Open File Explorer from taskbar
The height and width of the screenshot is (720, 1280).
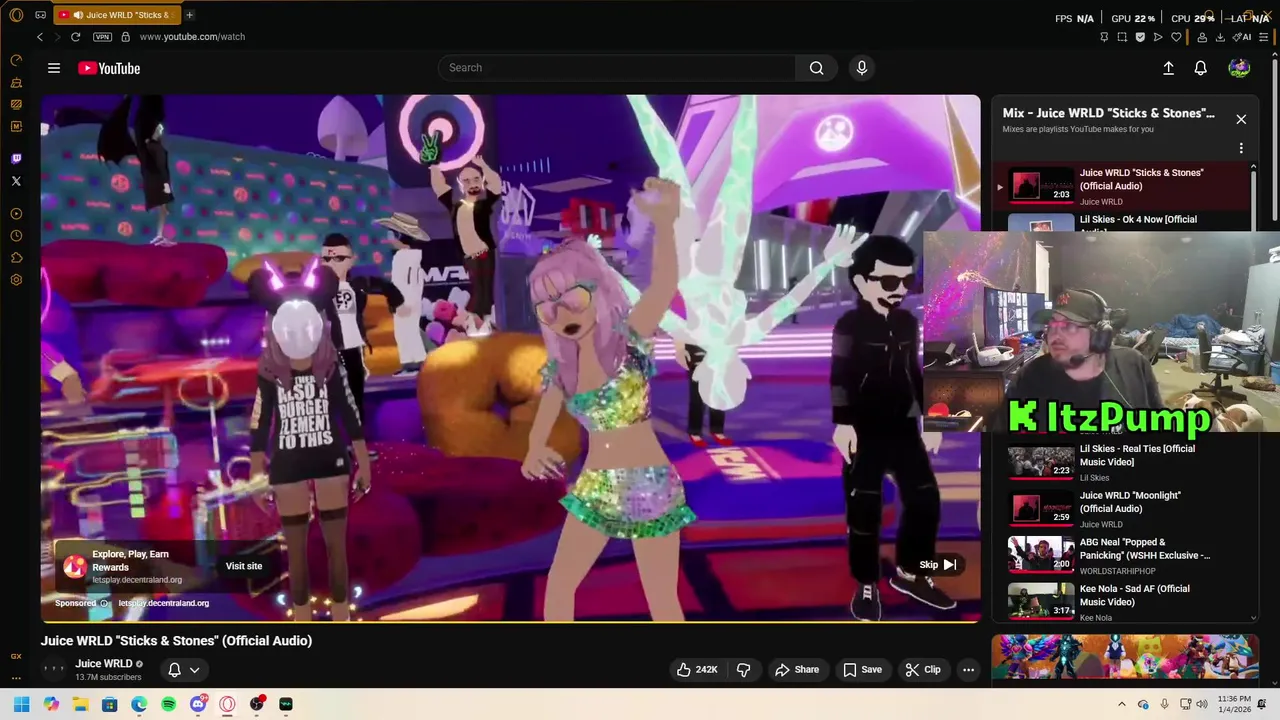[x=80, y=704]
